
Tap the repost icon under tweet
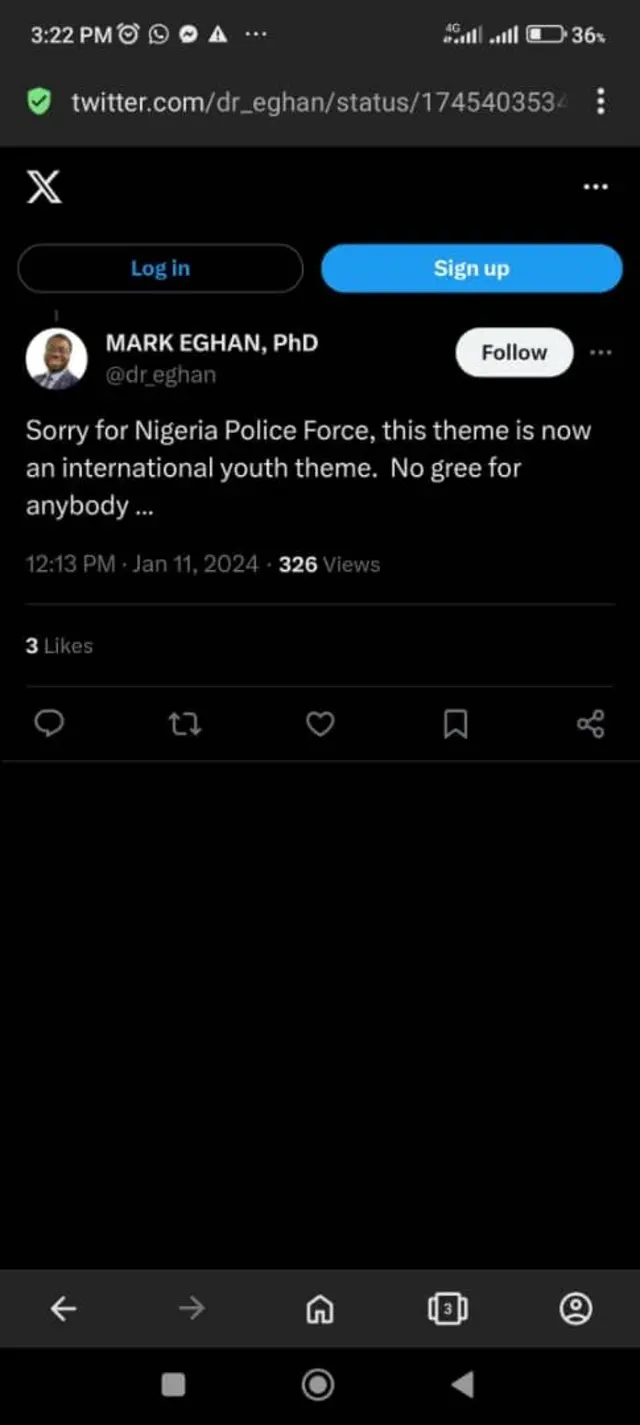click(185, 723)
